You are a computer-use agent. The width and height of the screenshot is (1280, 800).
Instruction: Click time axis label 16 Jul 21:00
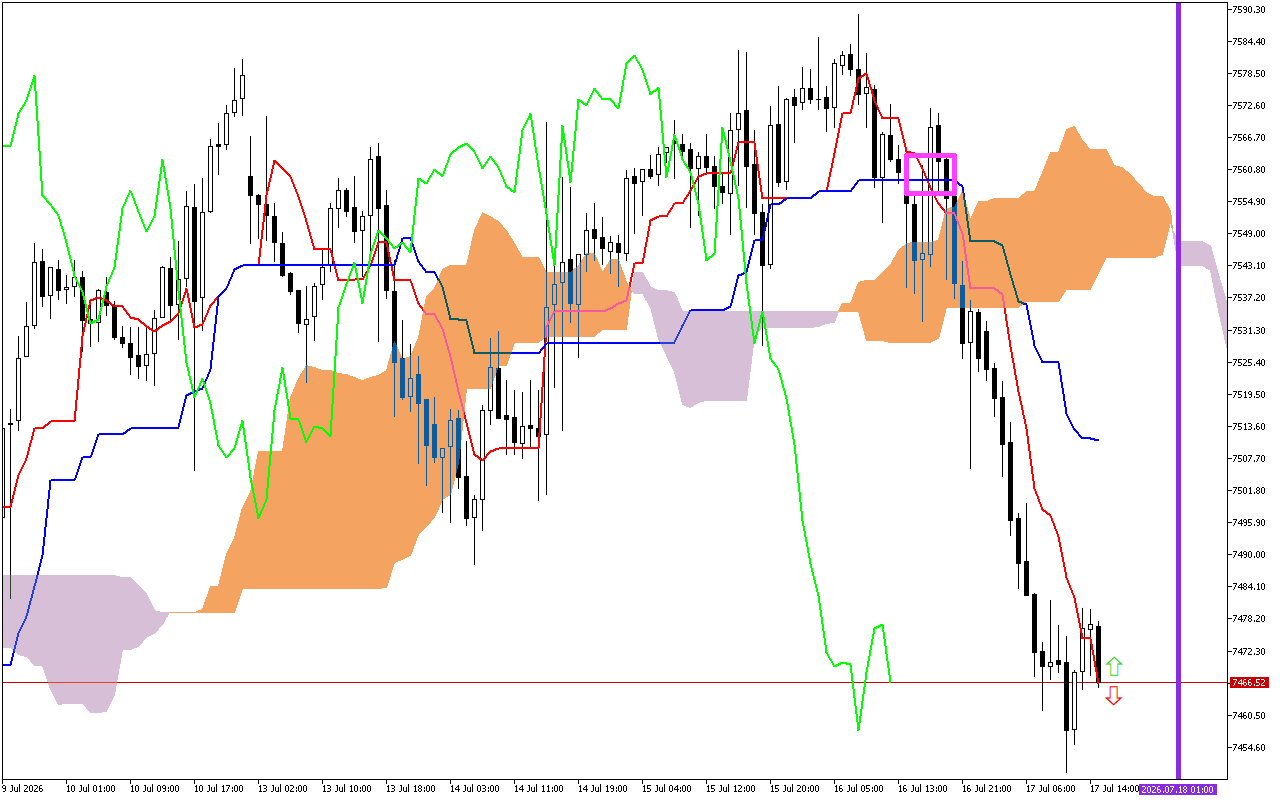[986, 789]
